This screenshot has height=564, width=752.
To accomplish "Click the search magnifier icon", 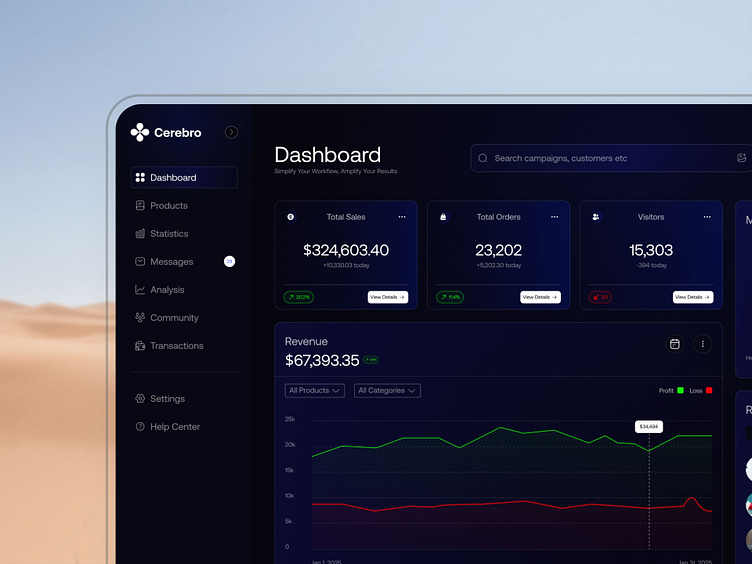I will tap(483, 158).
